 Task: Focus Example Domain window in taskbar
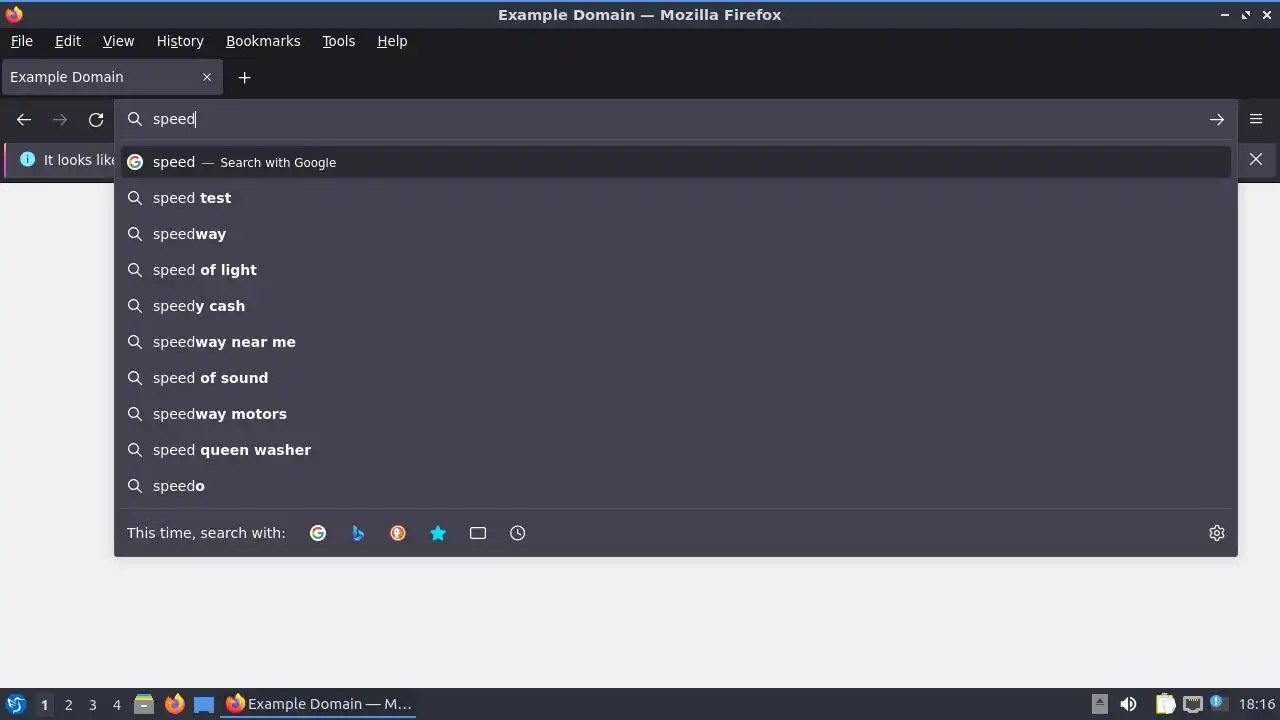pos(318,704)
